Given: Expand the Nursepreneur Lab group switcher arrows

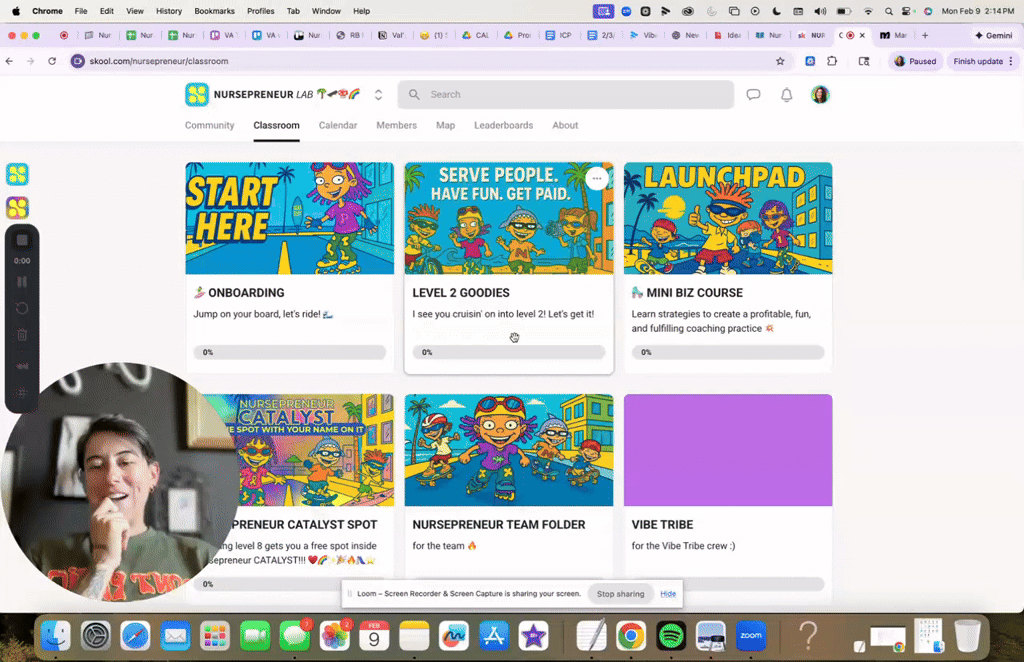Looking at the screenshot, I should point(378,95).
